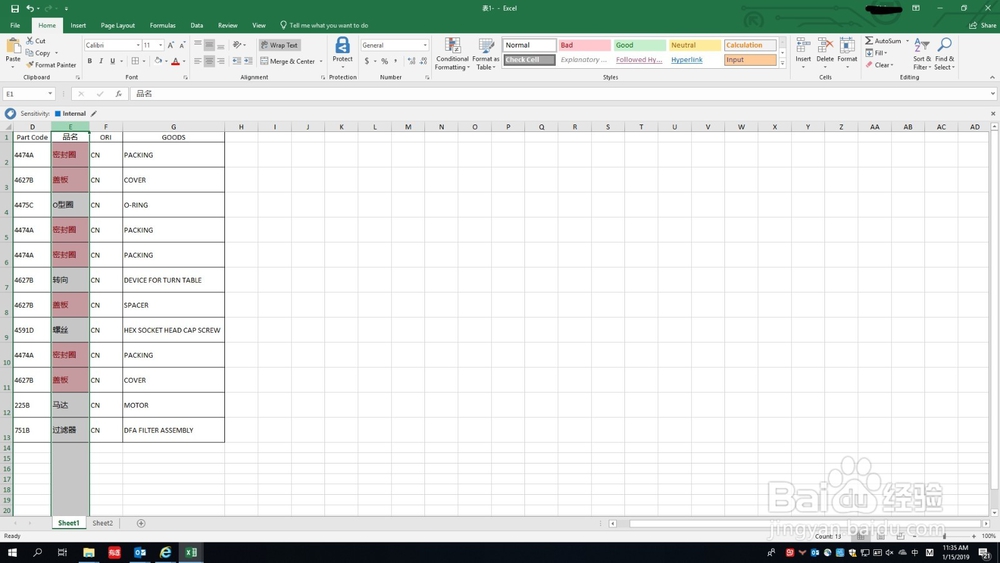Open Format as Table gallery
The image size is (1000, 563).
486,54
